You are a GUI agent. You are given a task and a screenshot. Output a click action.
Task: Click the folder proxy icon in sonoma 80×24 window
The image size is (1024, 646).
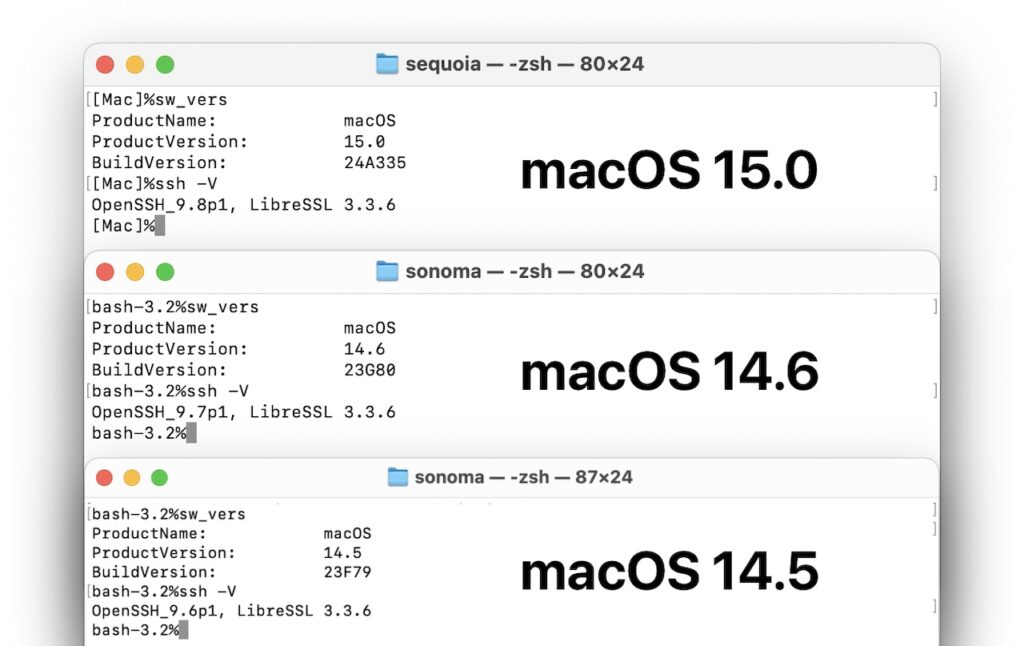click(x=388, y=270)
